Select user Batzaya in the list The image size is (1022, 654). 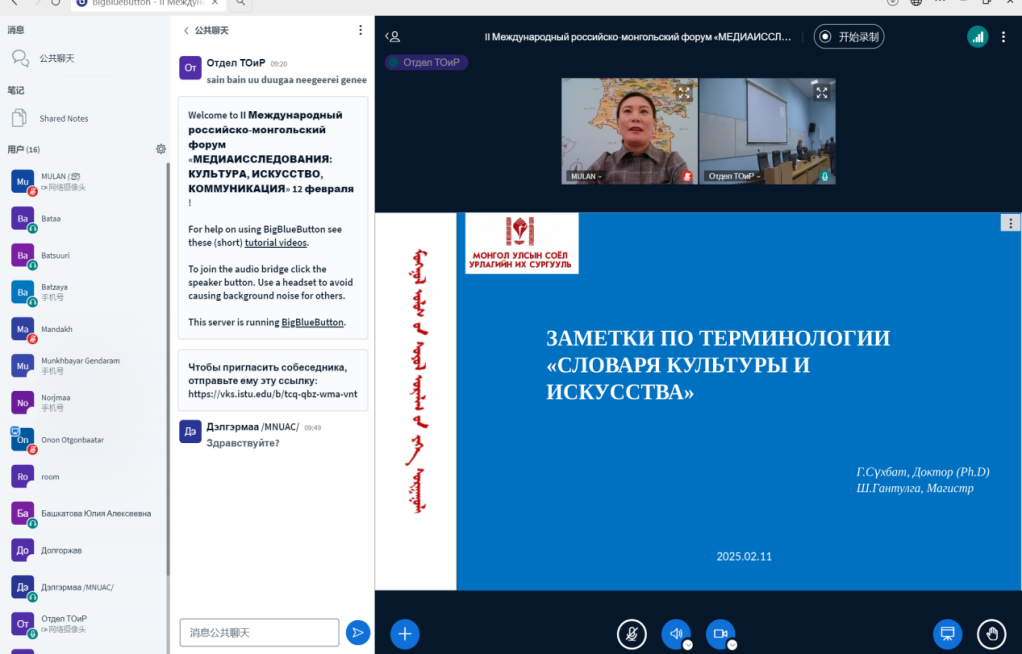point(85,292)
